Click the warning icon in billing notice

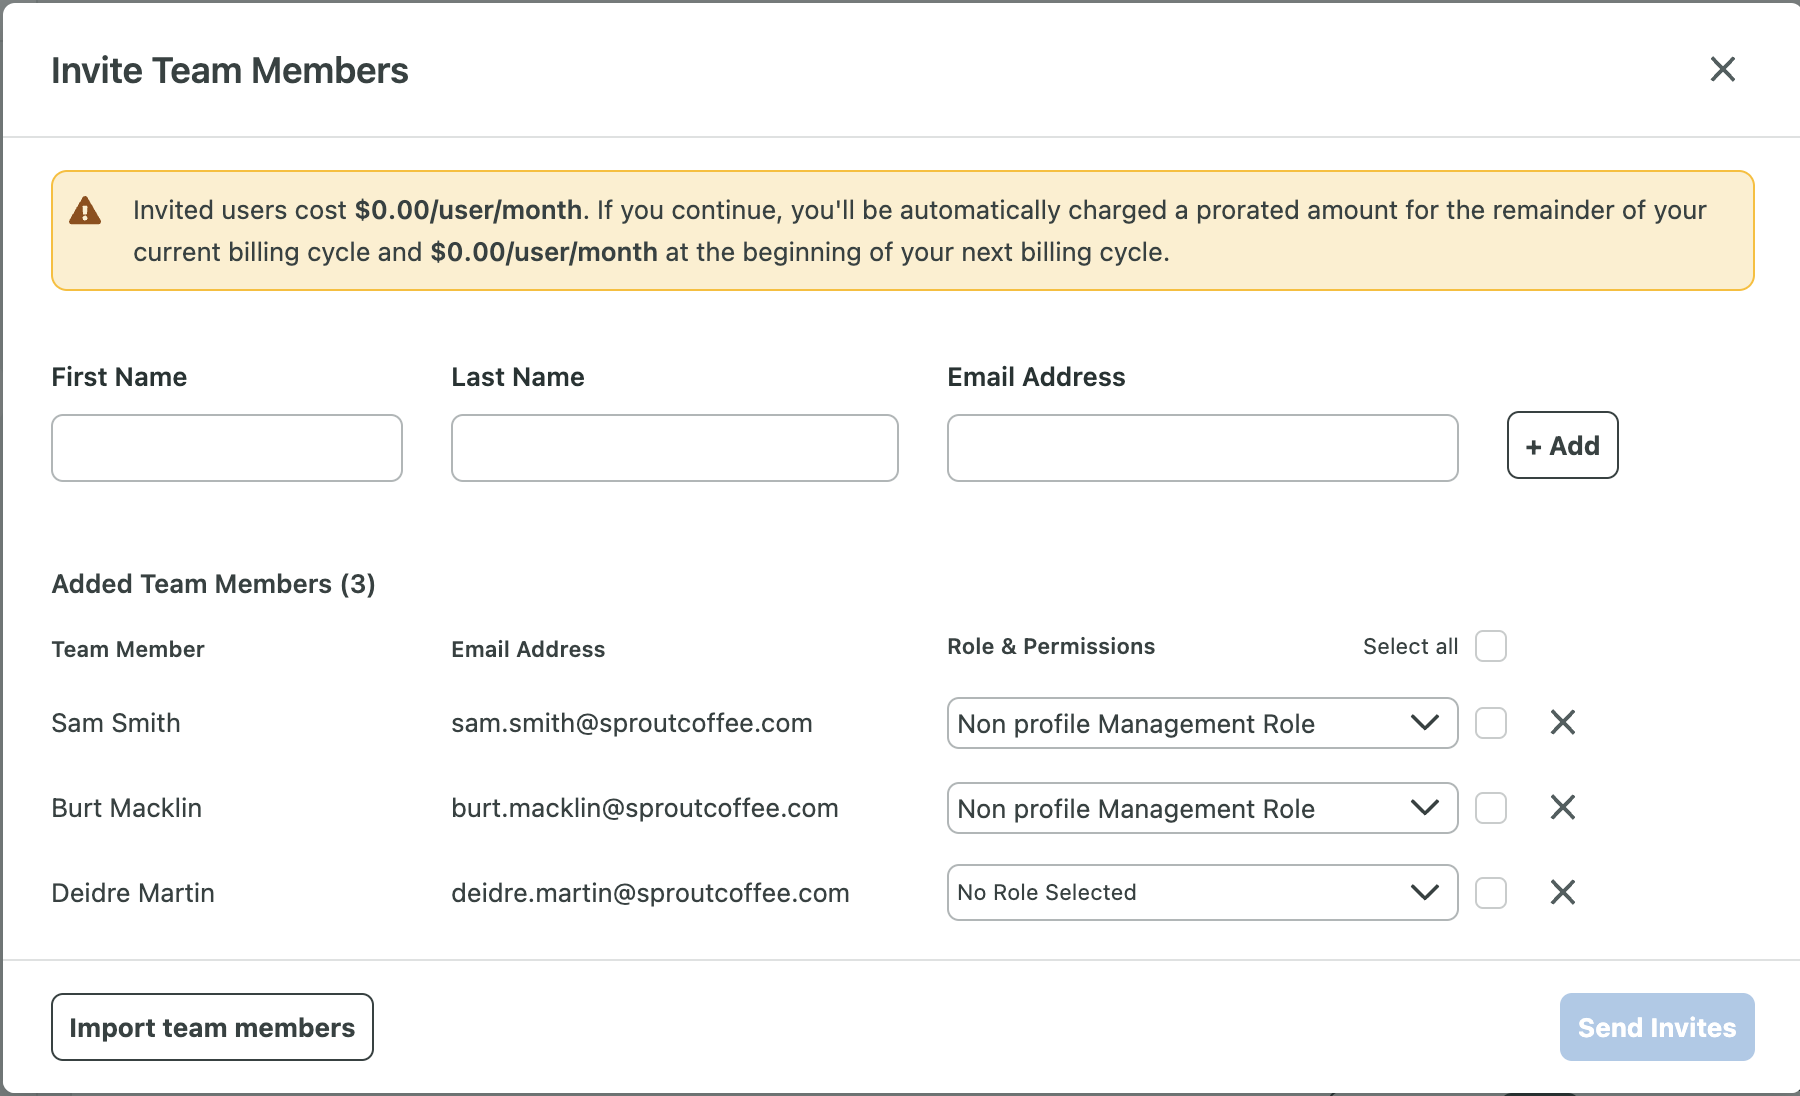point(85,211)
